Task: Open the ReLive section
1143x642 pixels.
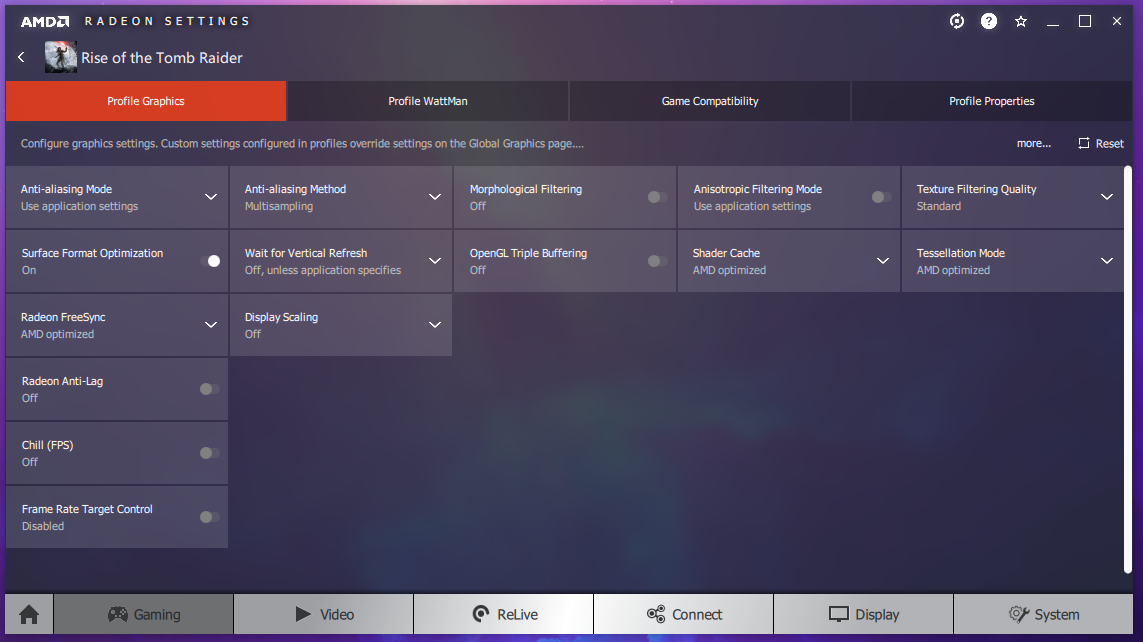Action: 504,614
